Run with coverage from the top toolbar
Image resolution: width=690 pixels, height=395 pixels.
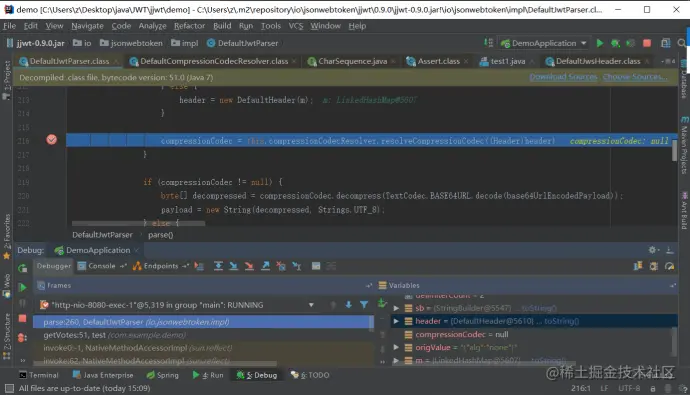tap(631, 43)
